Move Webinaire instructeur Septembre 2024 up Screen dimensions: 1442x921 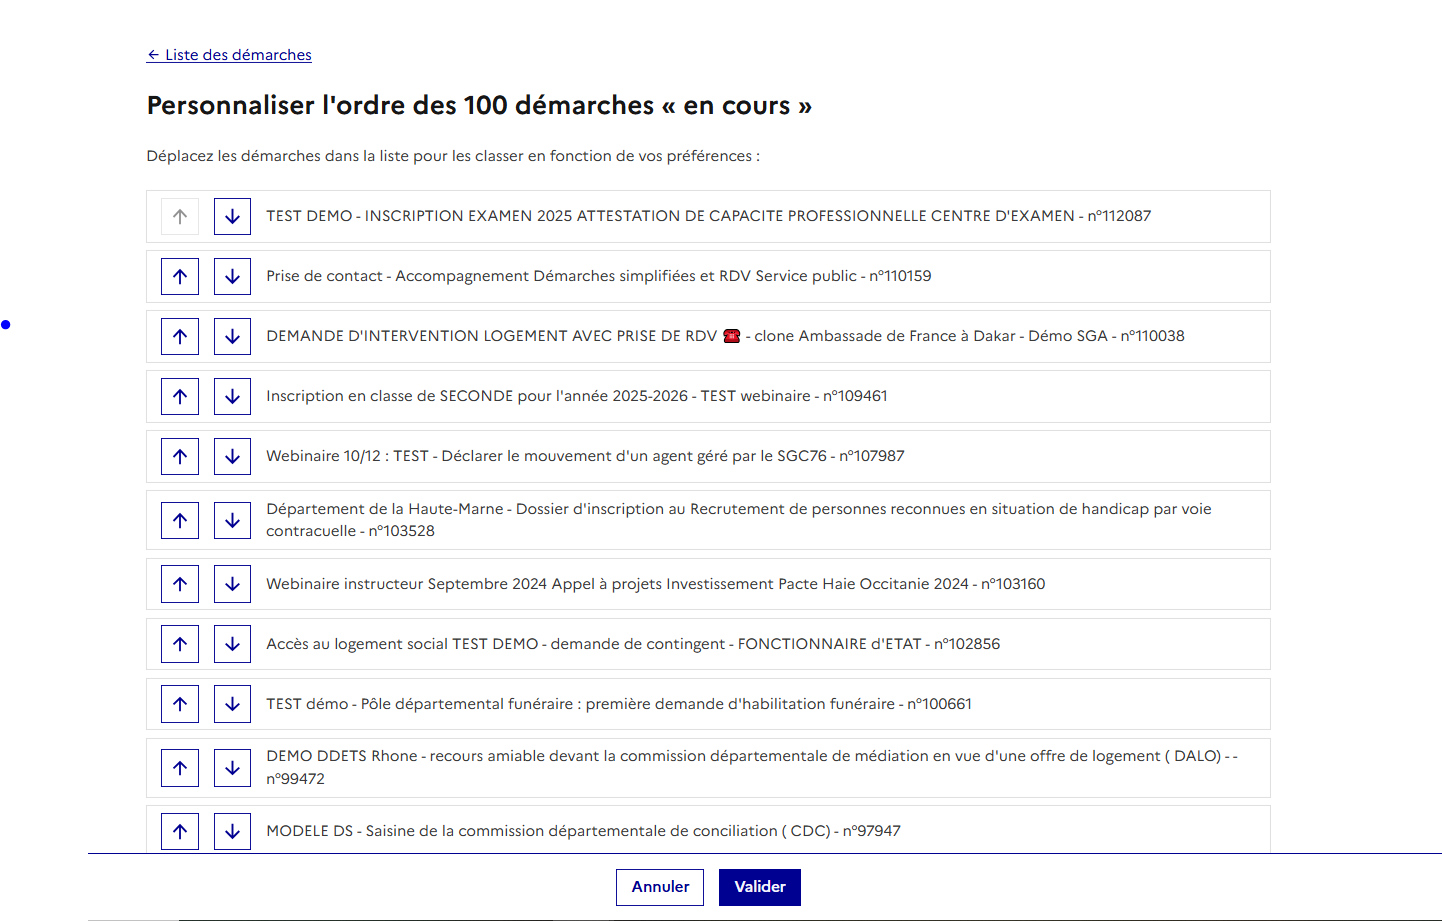click(x=180, y=584)
